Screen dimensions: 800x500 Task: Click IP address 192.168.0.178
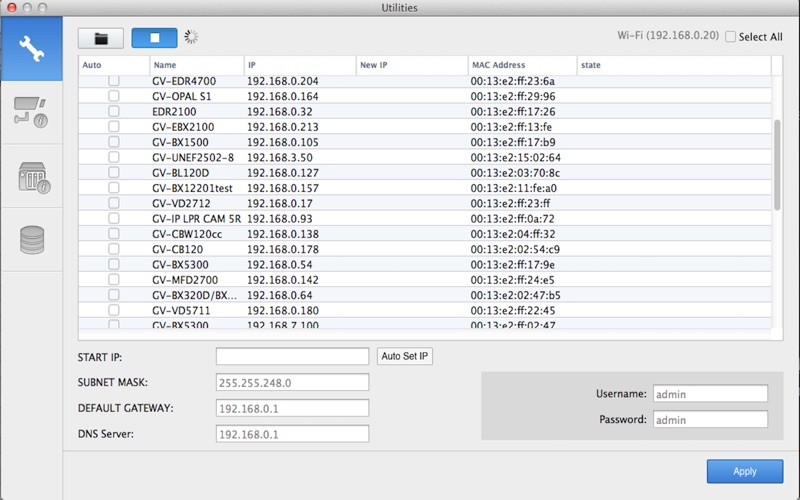coord(283,249)
